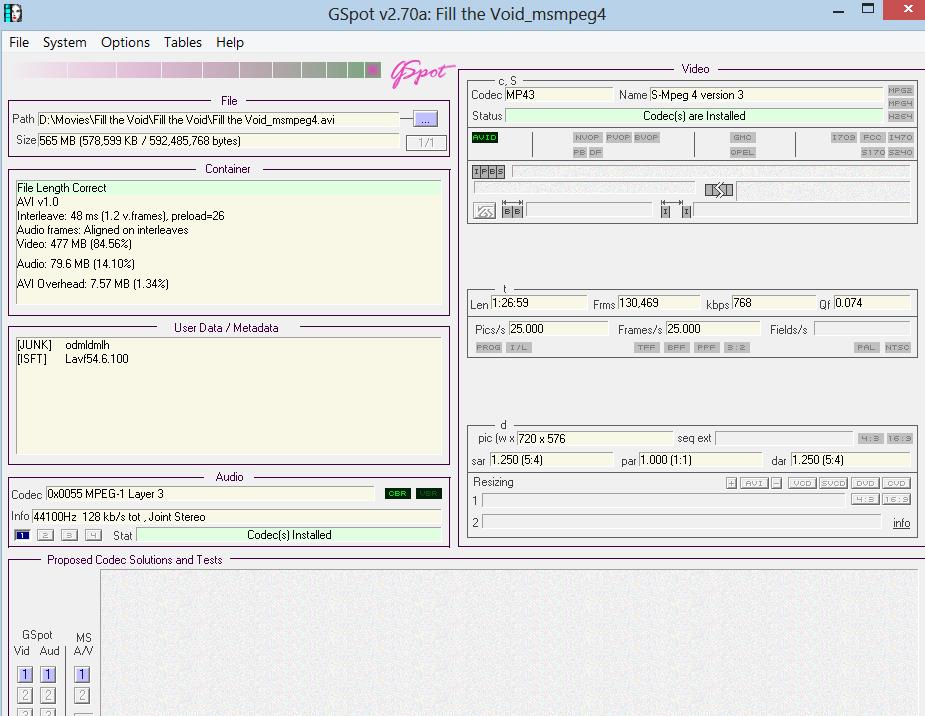This screenshot has width=925, height=716.
Task: Click the S170 colorimetry indicator
Action: (872, 152)
